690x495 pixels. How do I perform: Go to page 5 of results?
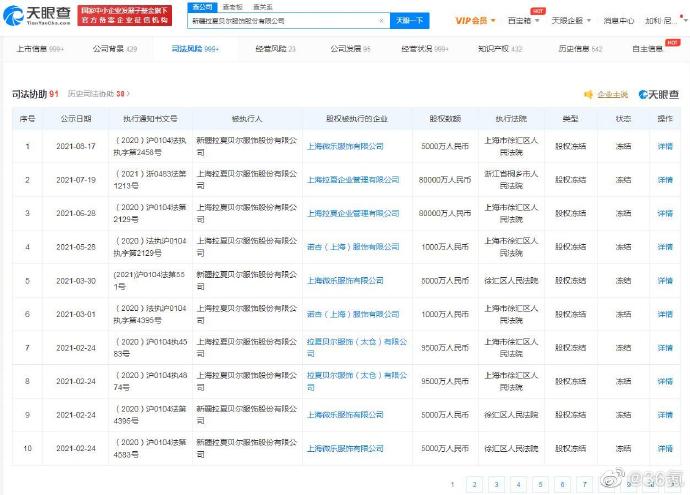pos(540,484)
